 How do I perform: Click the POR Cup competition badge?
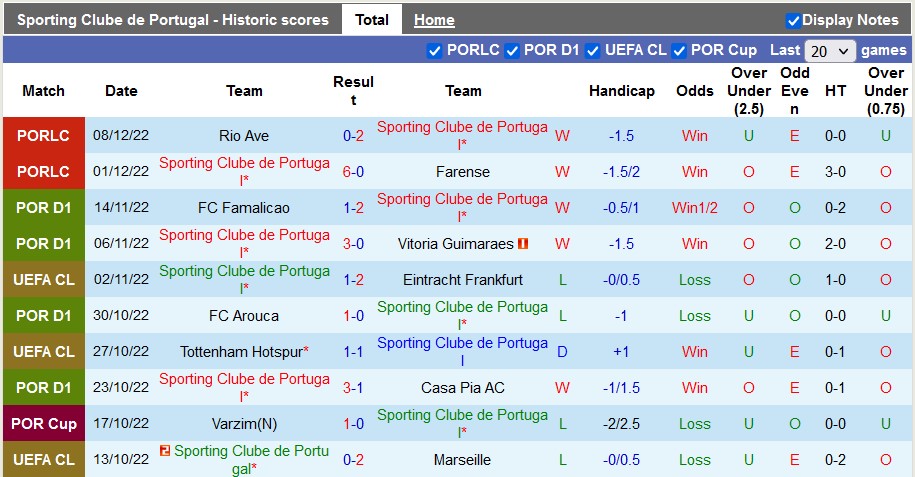tap(44, 423)
